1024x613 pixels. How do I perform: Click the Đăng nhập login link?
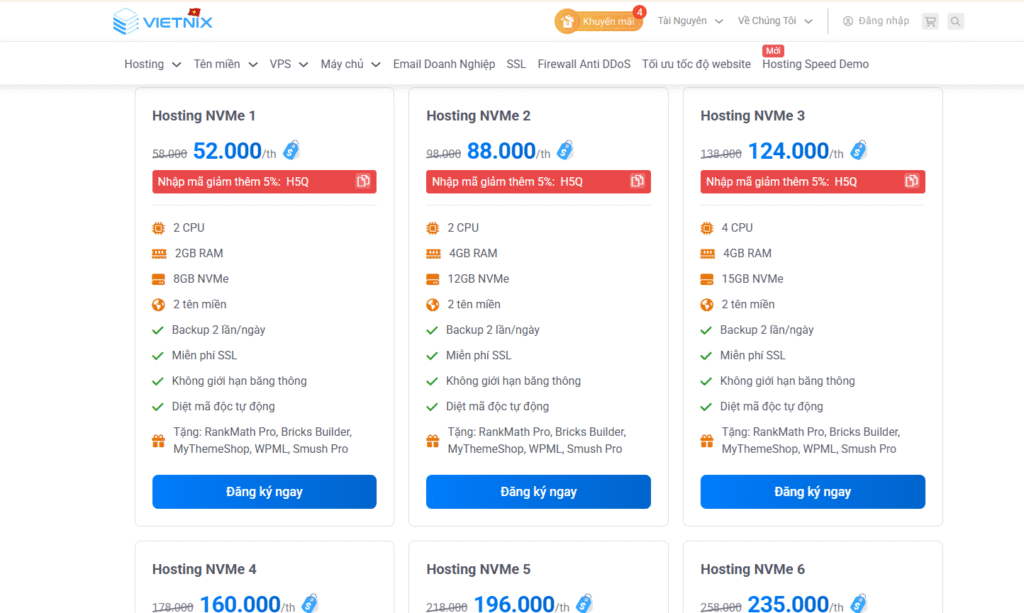[x=876, y=21]
